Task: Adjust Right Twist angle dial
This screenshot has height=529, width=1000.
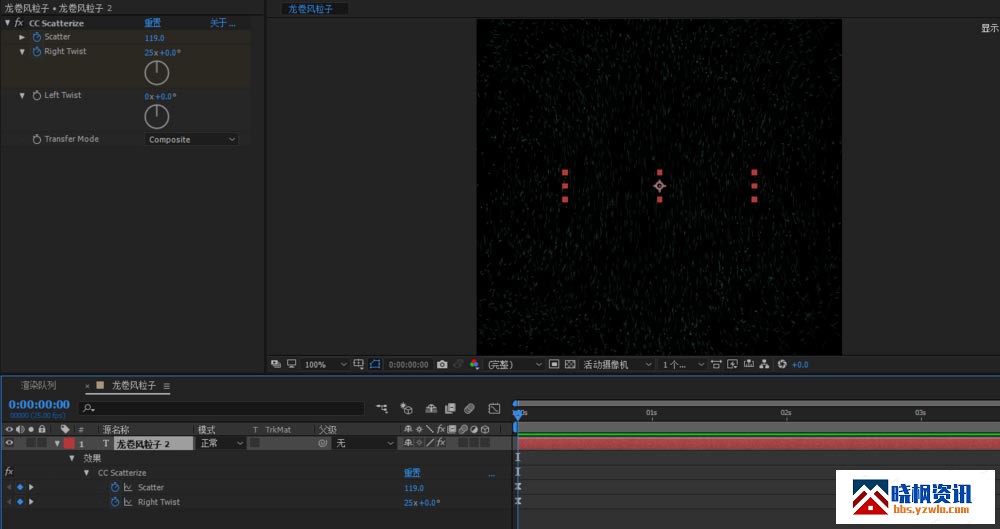Action: pyautogui.click(x=156, y=73)
